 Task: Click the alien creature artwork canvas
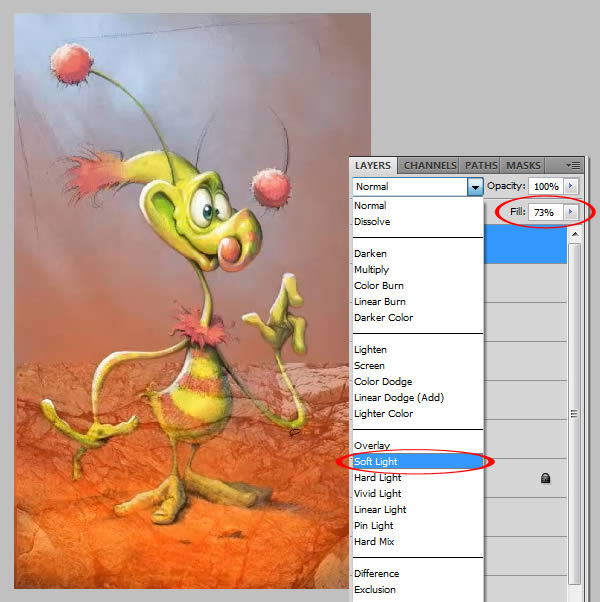click(x=192, y=301)
